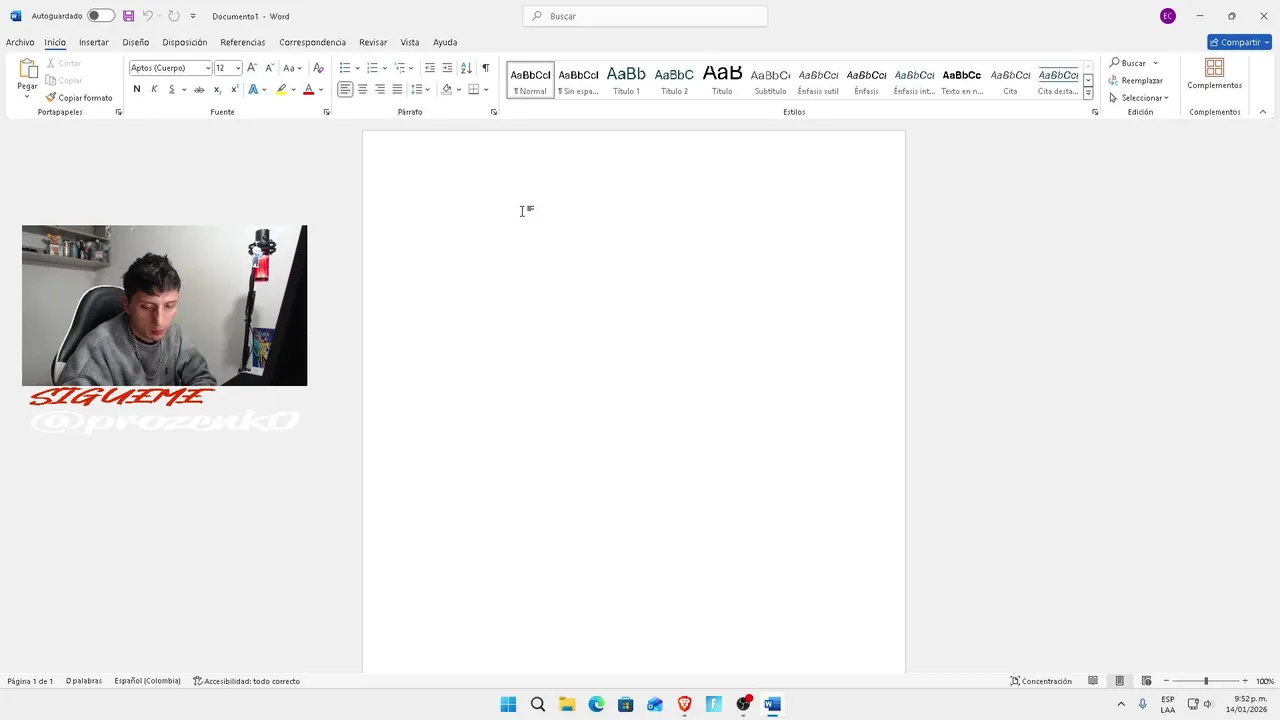Click the Pegar paste icon
The image size is (1280, 720).
(28, 69)
